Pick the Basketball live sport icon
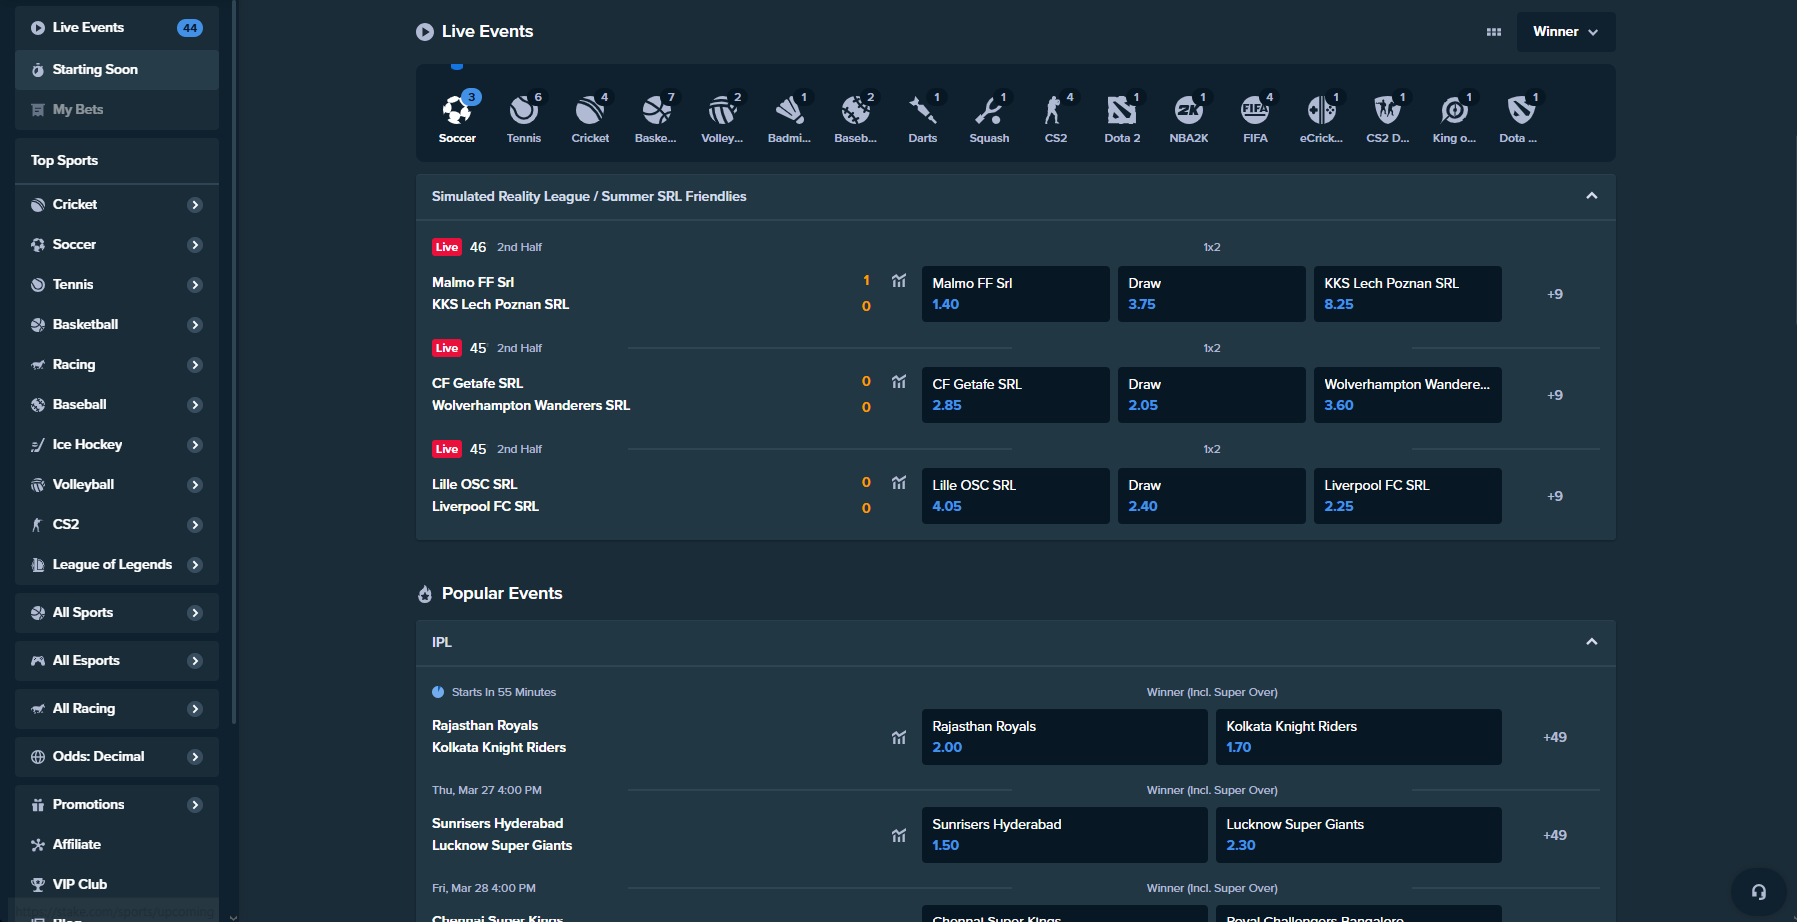The image size is (1797, 922). 656,118
